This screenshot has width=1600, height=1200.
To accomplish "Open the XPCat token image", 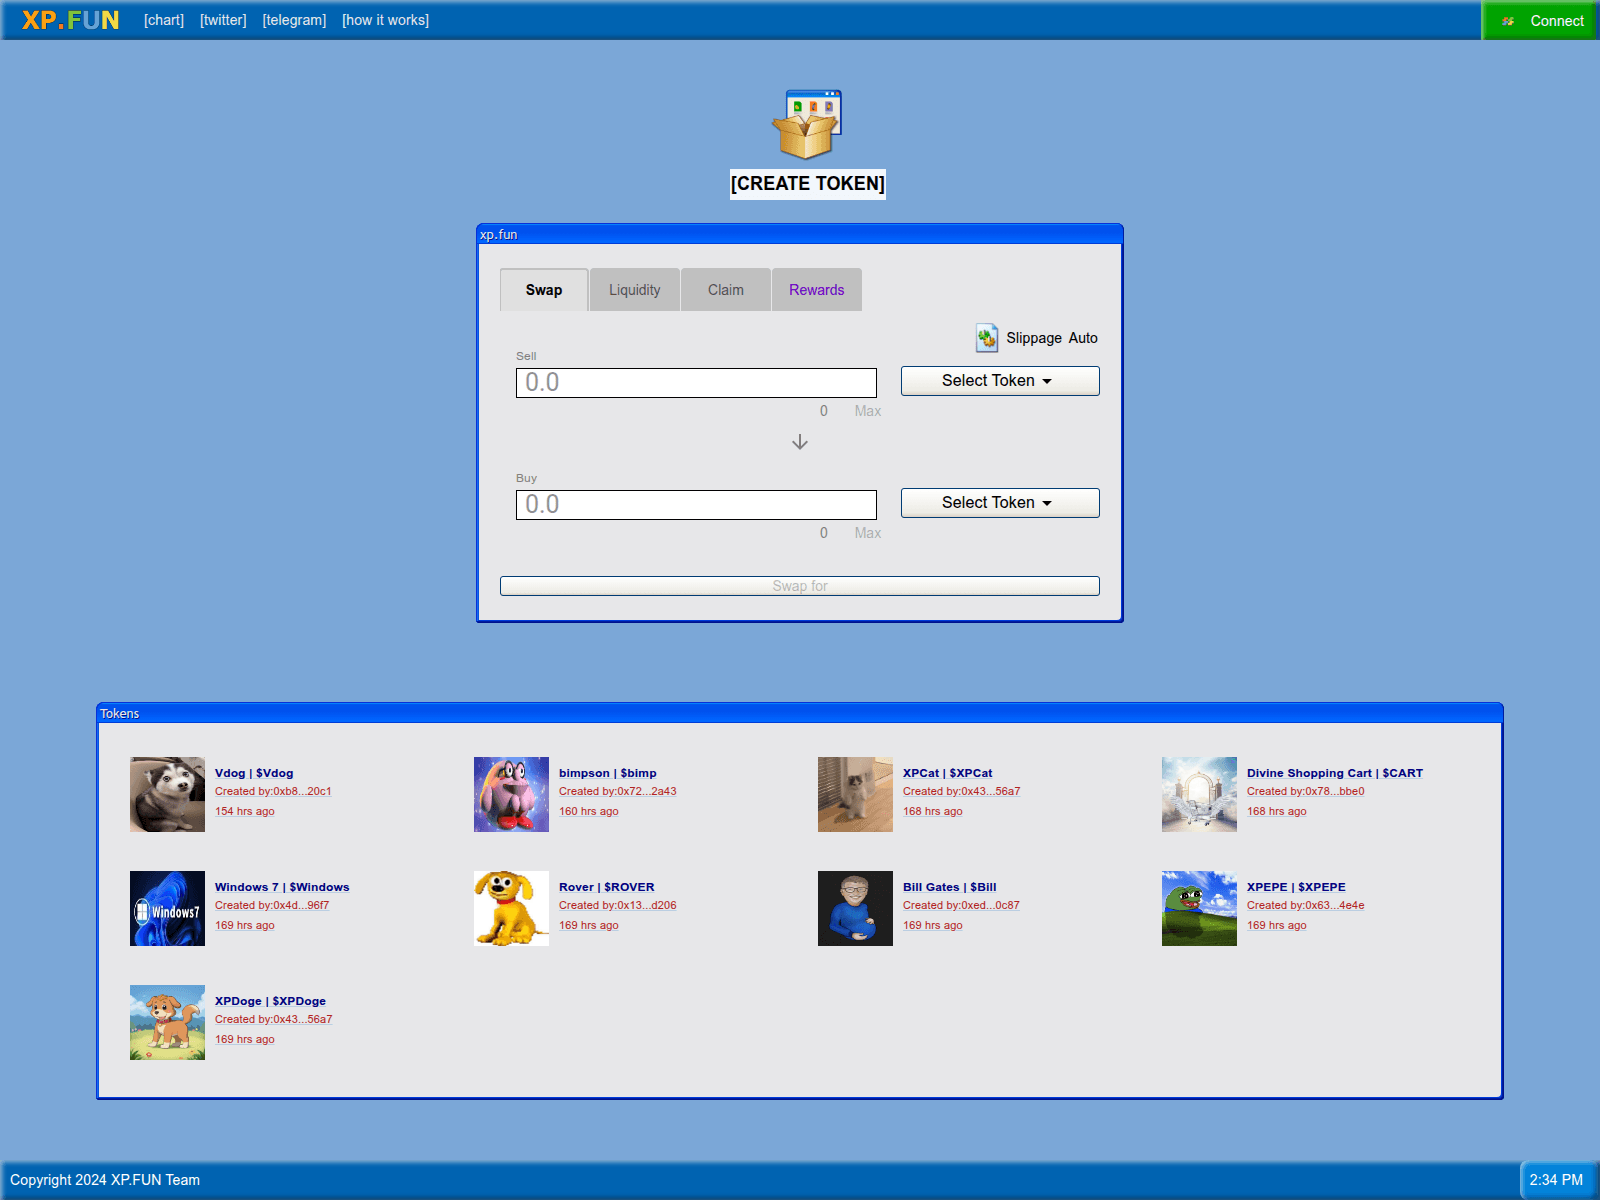I will point(855,794).
